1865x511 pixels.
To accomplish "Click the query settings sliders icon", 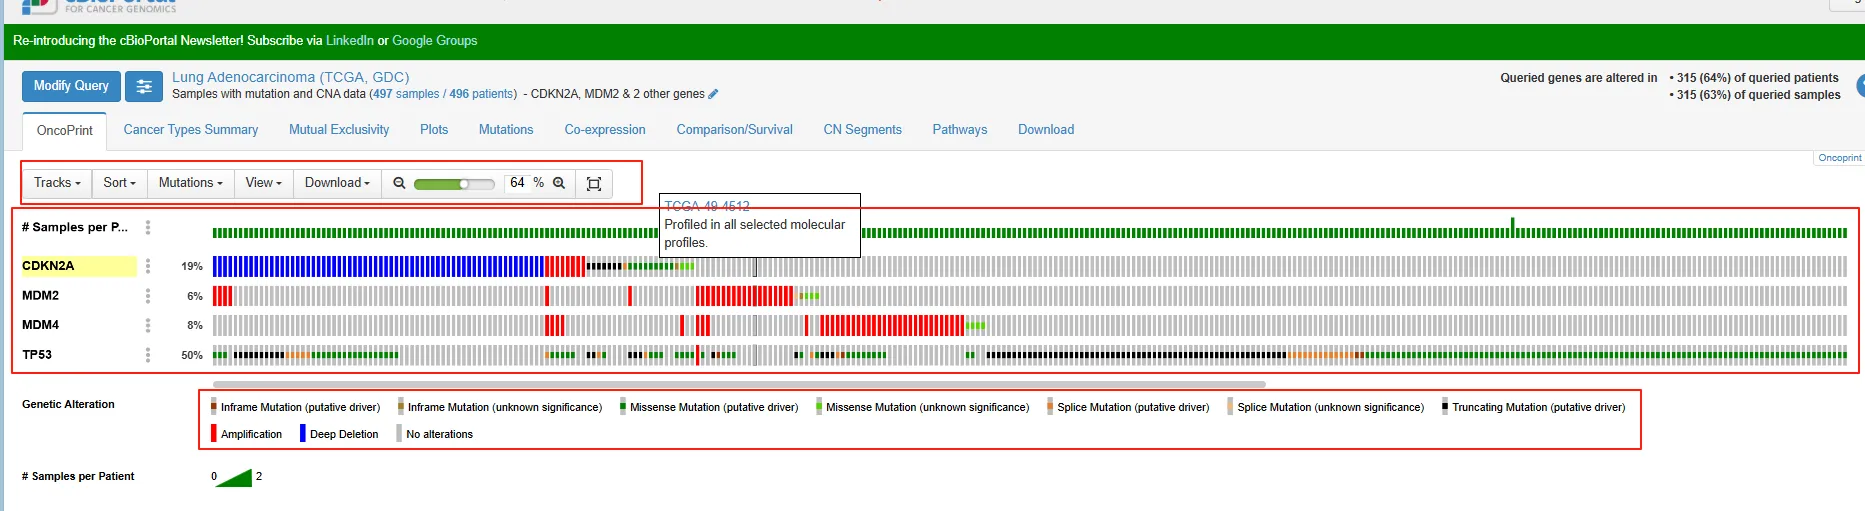I will pos(144,87).
